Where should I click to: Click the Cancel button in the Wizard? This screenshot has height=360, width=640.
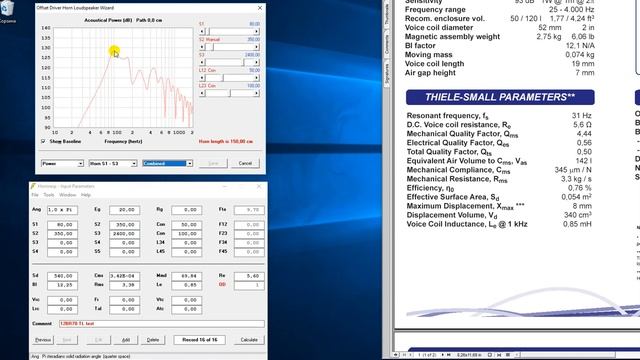coord(245,163)
